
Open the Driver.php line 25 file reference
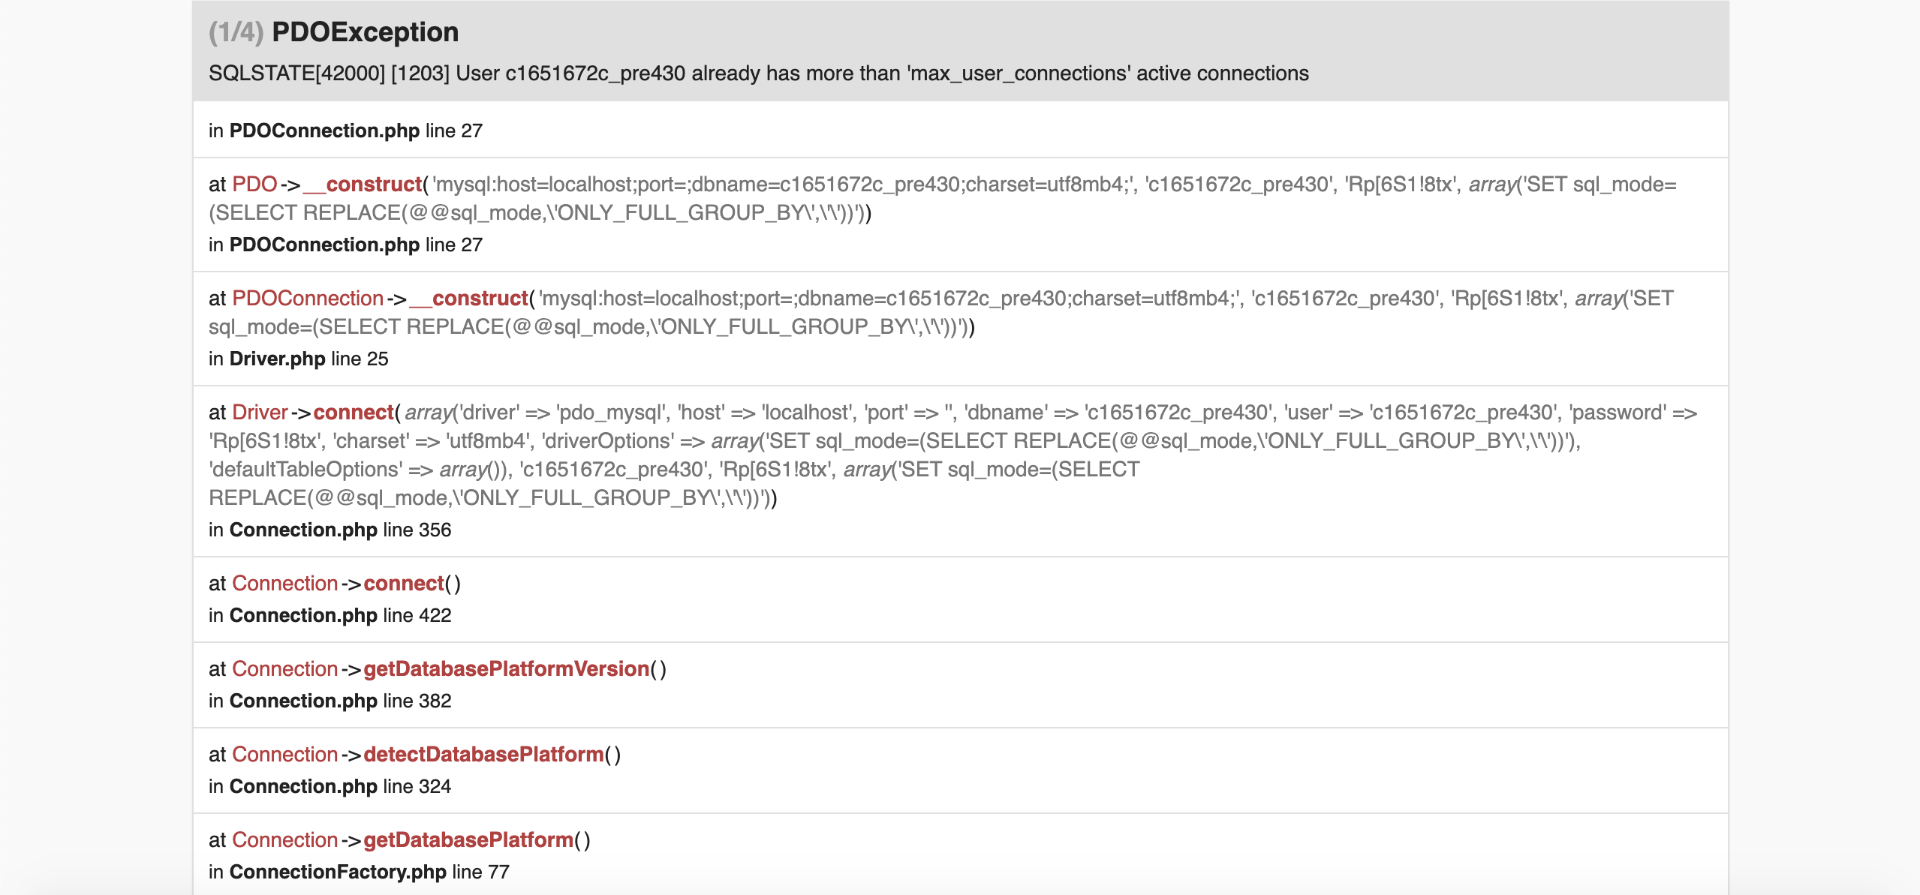[298, 359]
